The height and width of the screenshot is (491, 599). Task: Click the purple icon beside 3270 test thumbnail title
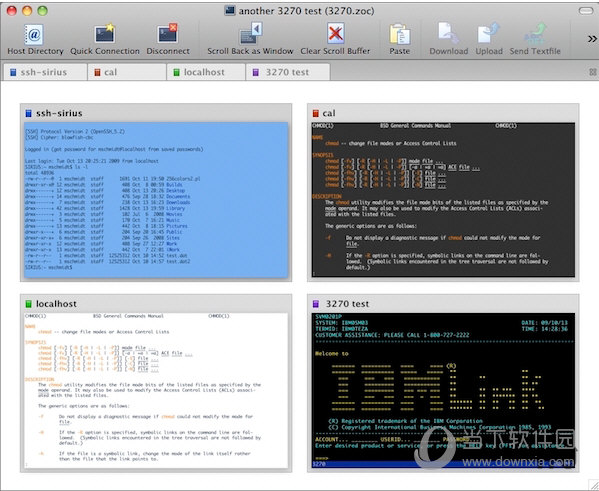(x=316, y=304)
